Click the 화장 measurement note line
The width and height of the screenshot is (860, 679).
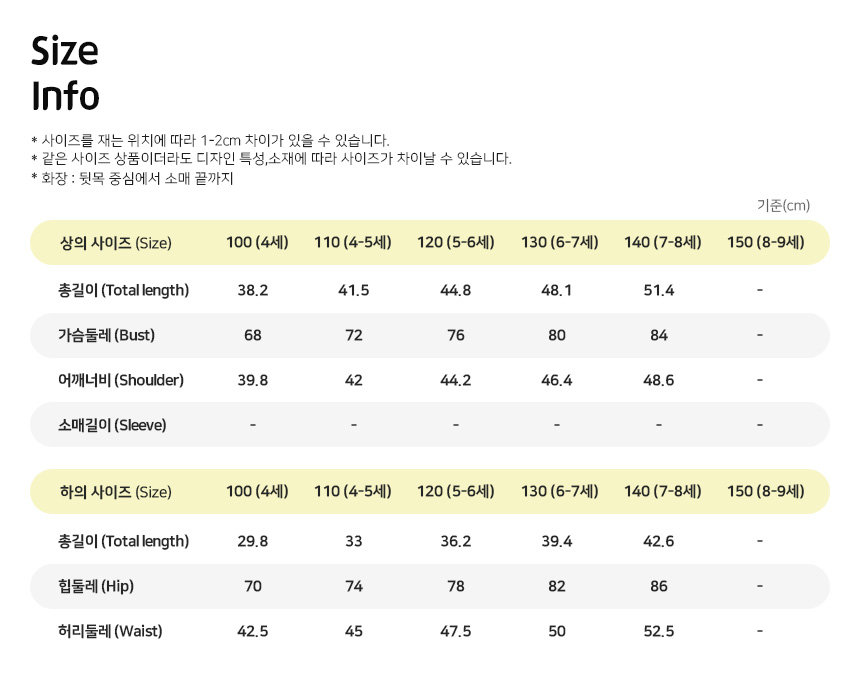pyautogui.click(x=132, y=178)
